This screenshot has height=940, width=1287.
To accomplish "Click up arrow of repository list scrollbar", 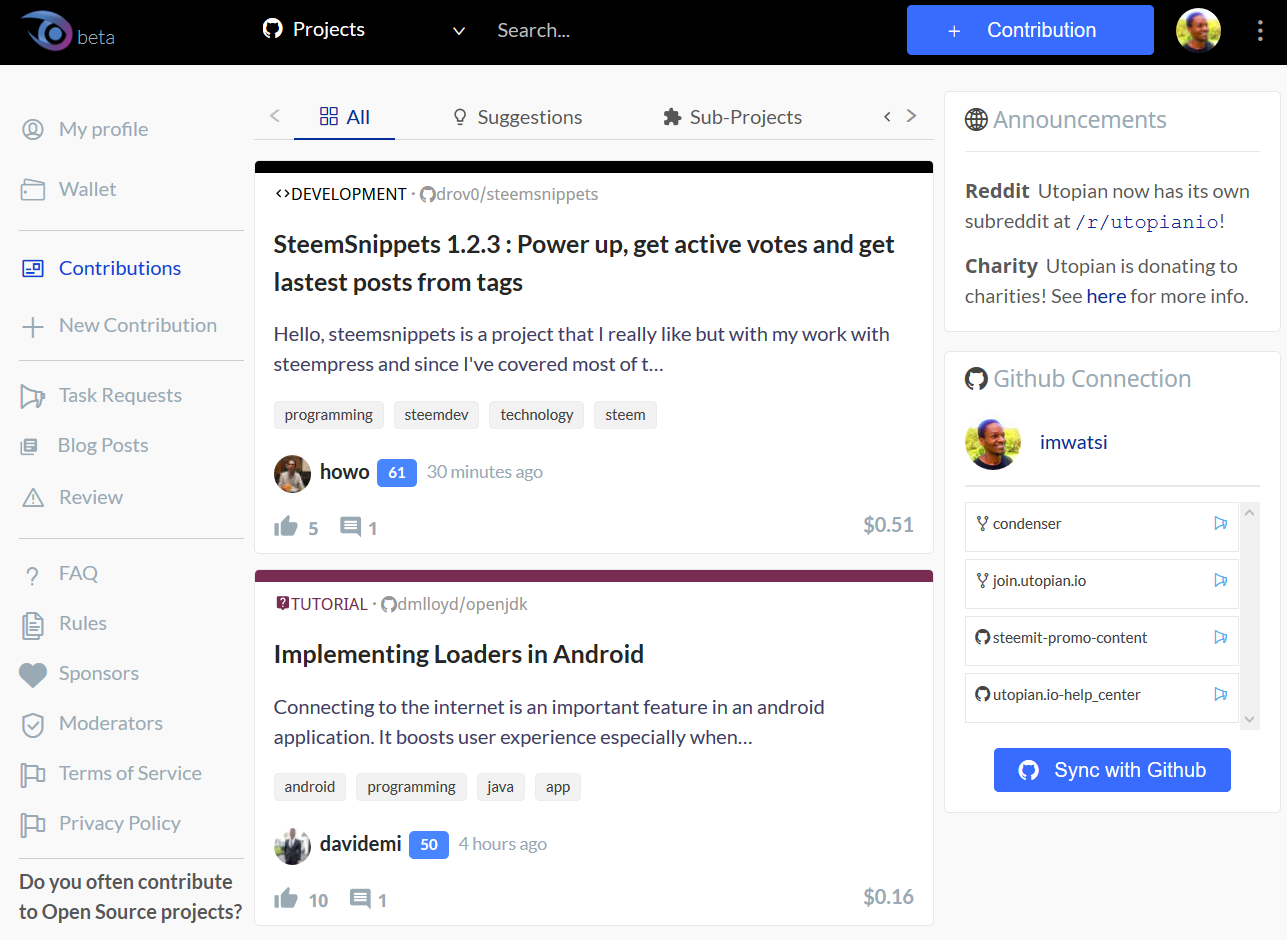I will coord(1250,512).
